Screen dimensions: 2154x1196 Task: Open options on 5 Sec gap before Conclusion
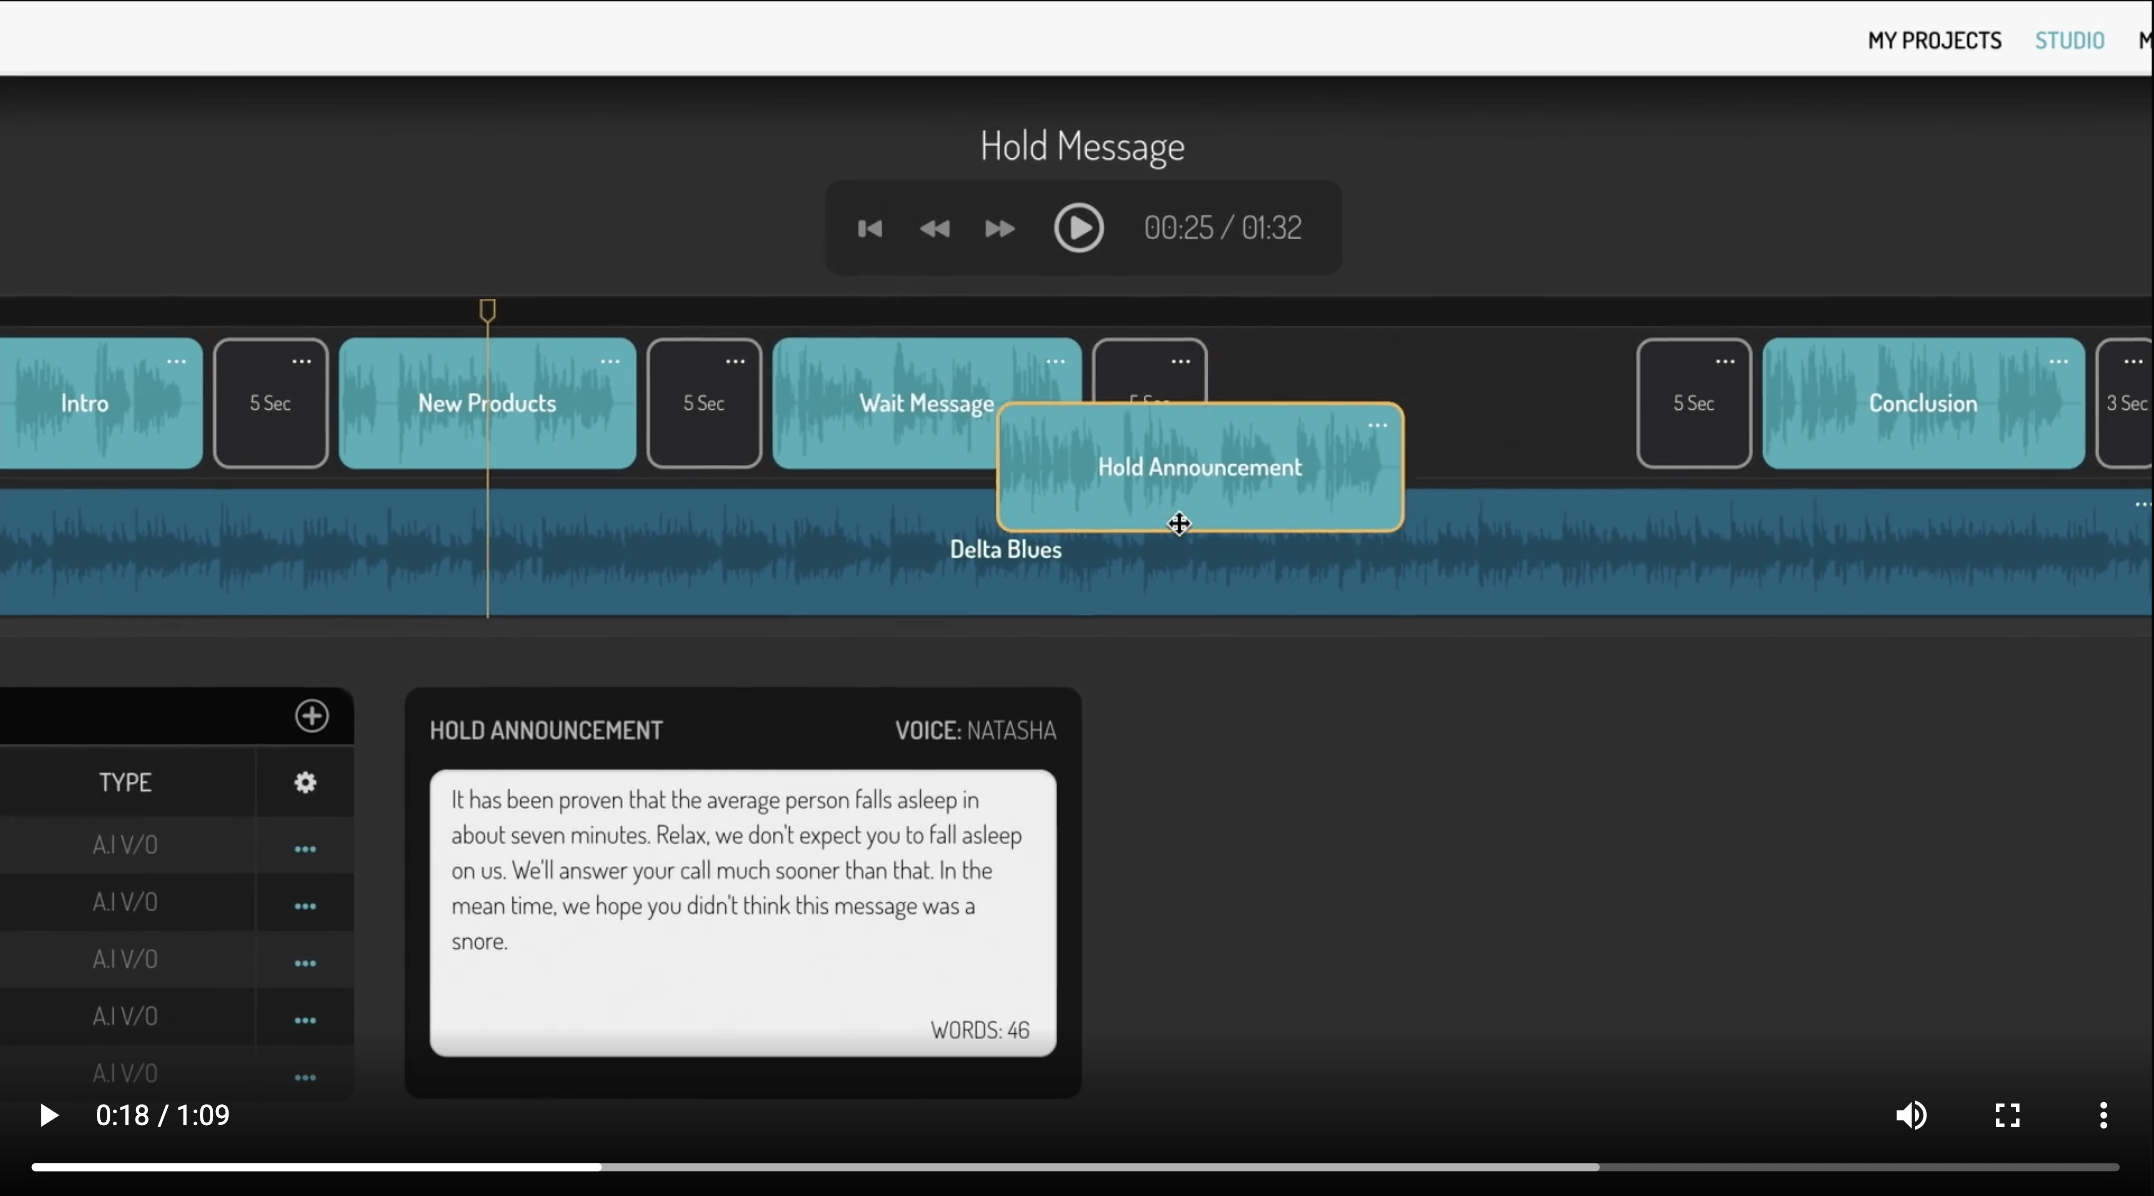point(1726,362)
